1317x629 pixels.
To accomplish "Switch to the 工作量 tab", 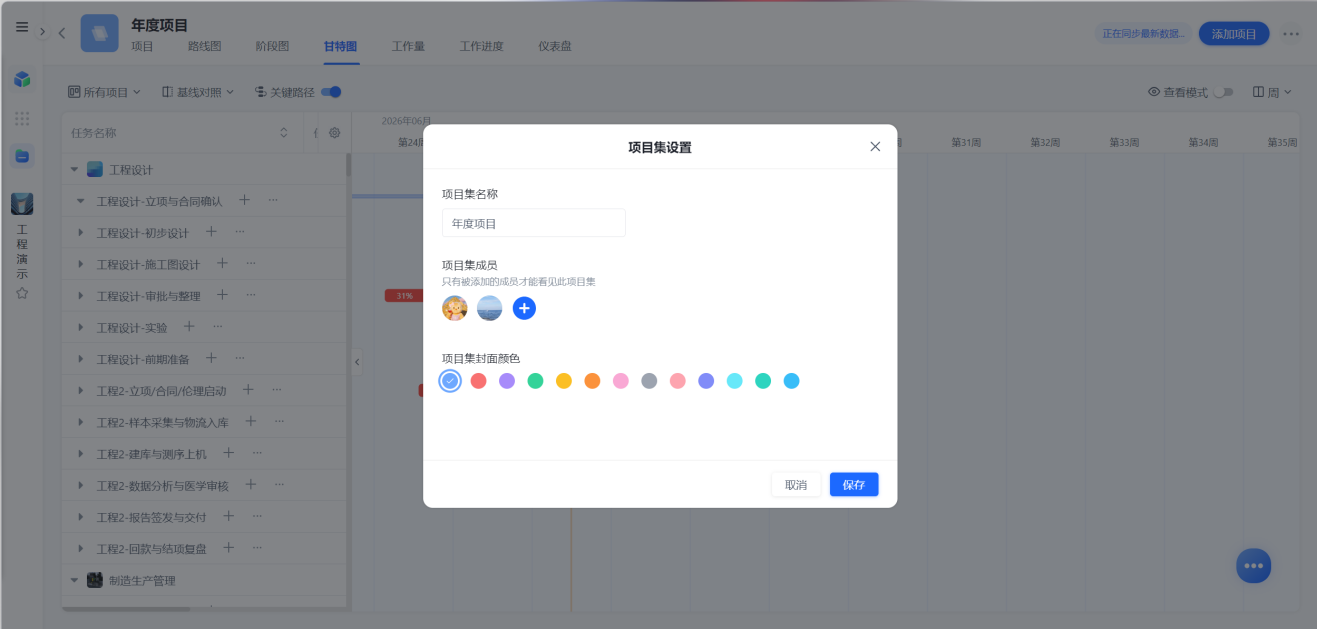I will click(408, 46).
